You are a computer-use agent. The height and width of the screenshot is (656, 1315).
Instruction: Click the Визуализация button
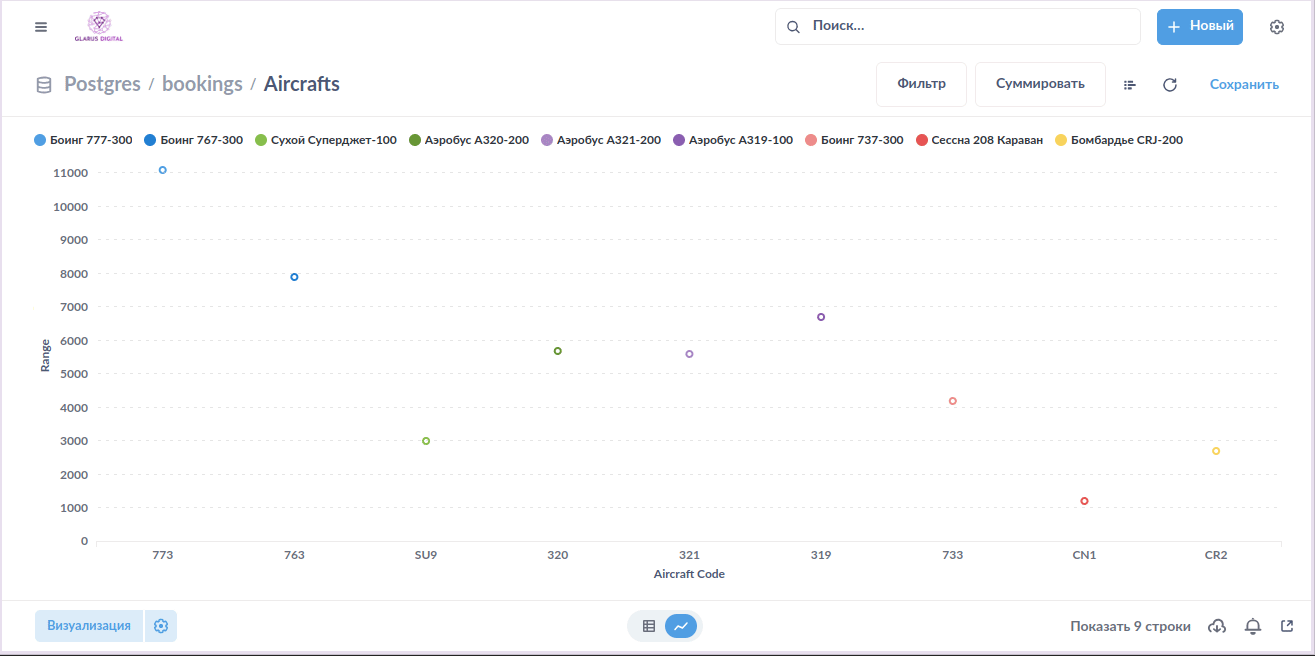(x=89, y=626)
